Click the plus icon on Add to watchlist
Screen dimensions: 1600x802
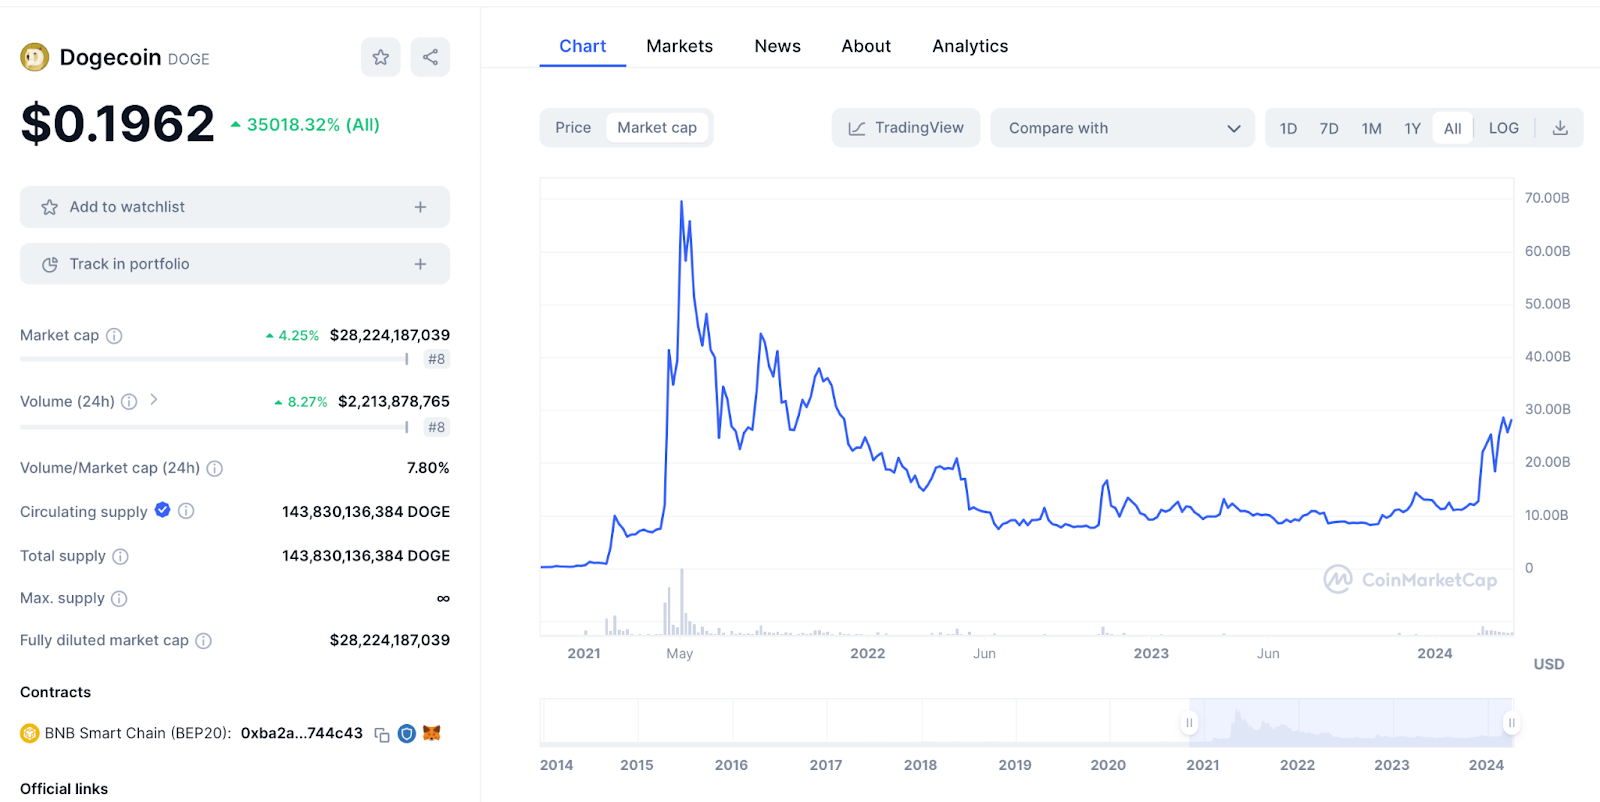(x=420, y=207)
